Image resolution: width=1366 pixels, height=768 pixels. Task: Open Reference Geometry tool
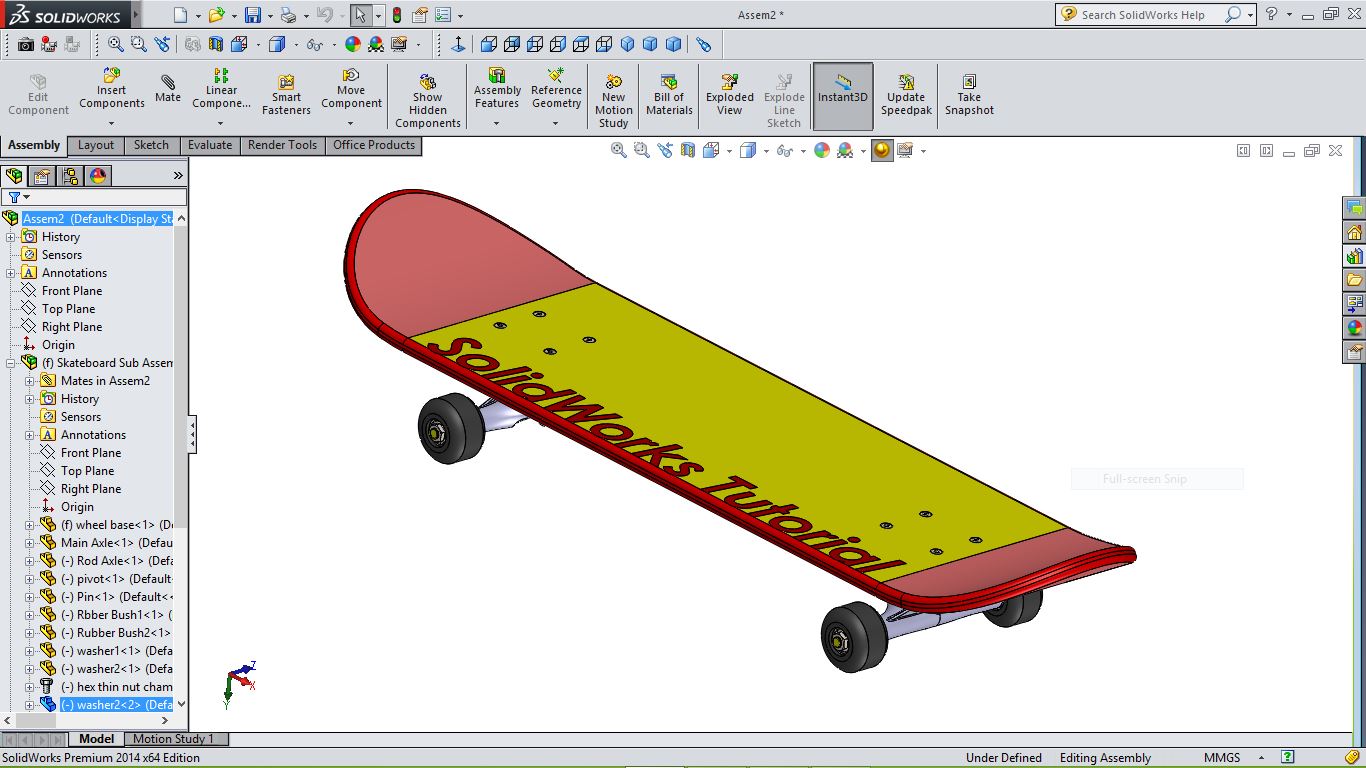click(x=556, y=89)
